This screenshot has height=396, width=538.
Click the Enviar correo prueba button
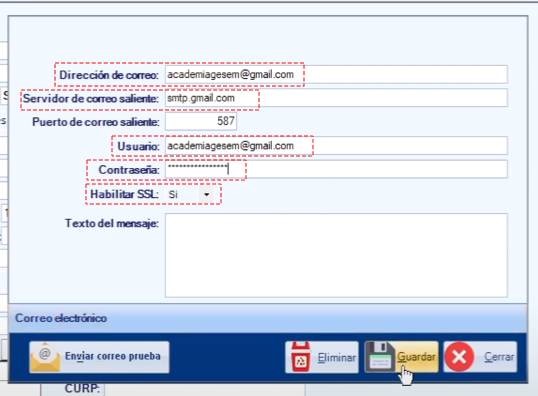tap(99, 357)
